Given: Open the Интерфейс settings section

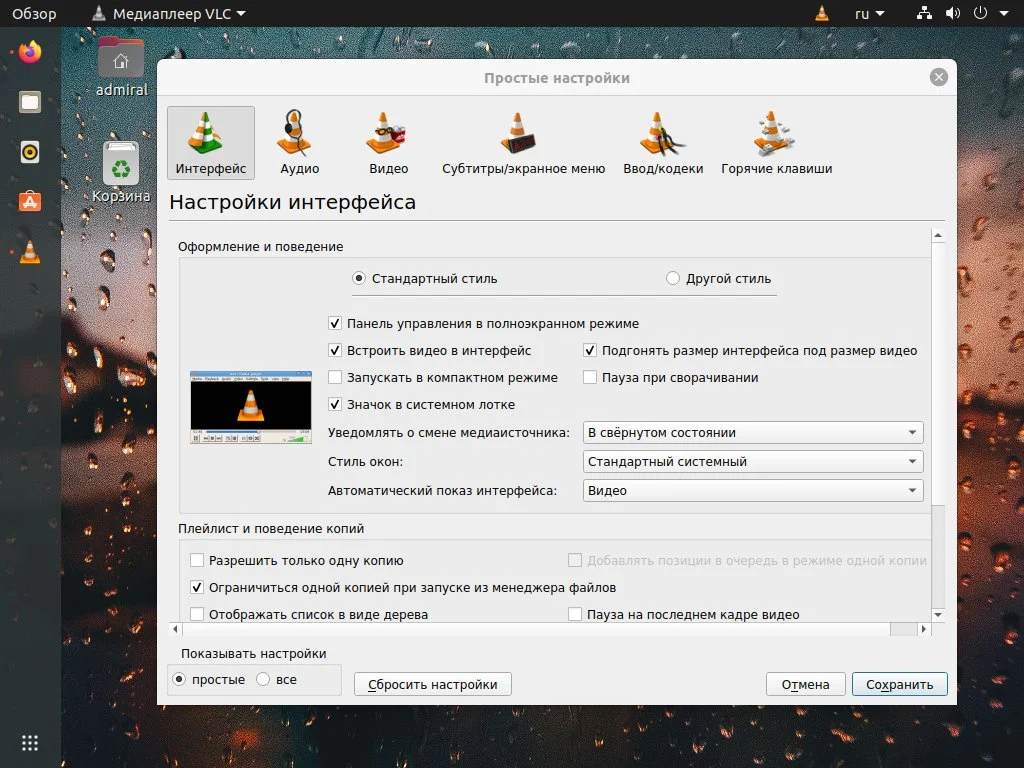Looking at the screenshot, I should pos(210,143).
